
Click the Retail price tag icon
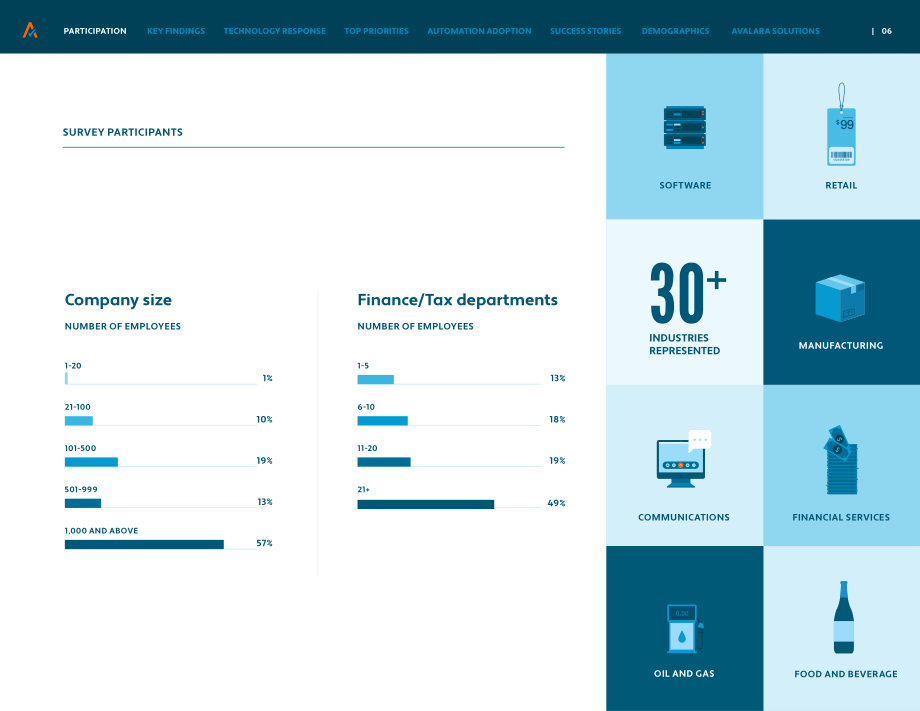pos(841,124)
